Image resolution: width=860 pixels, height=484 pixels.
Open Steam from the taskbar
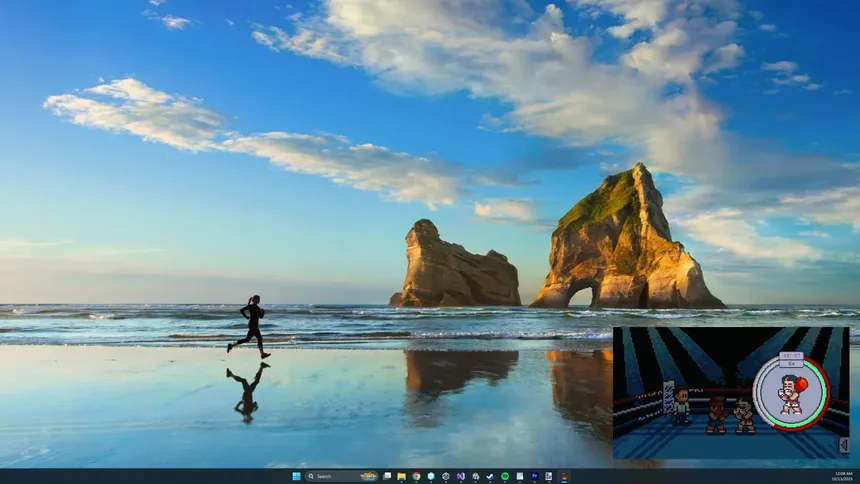[490, 476]
